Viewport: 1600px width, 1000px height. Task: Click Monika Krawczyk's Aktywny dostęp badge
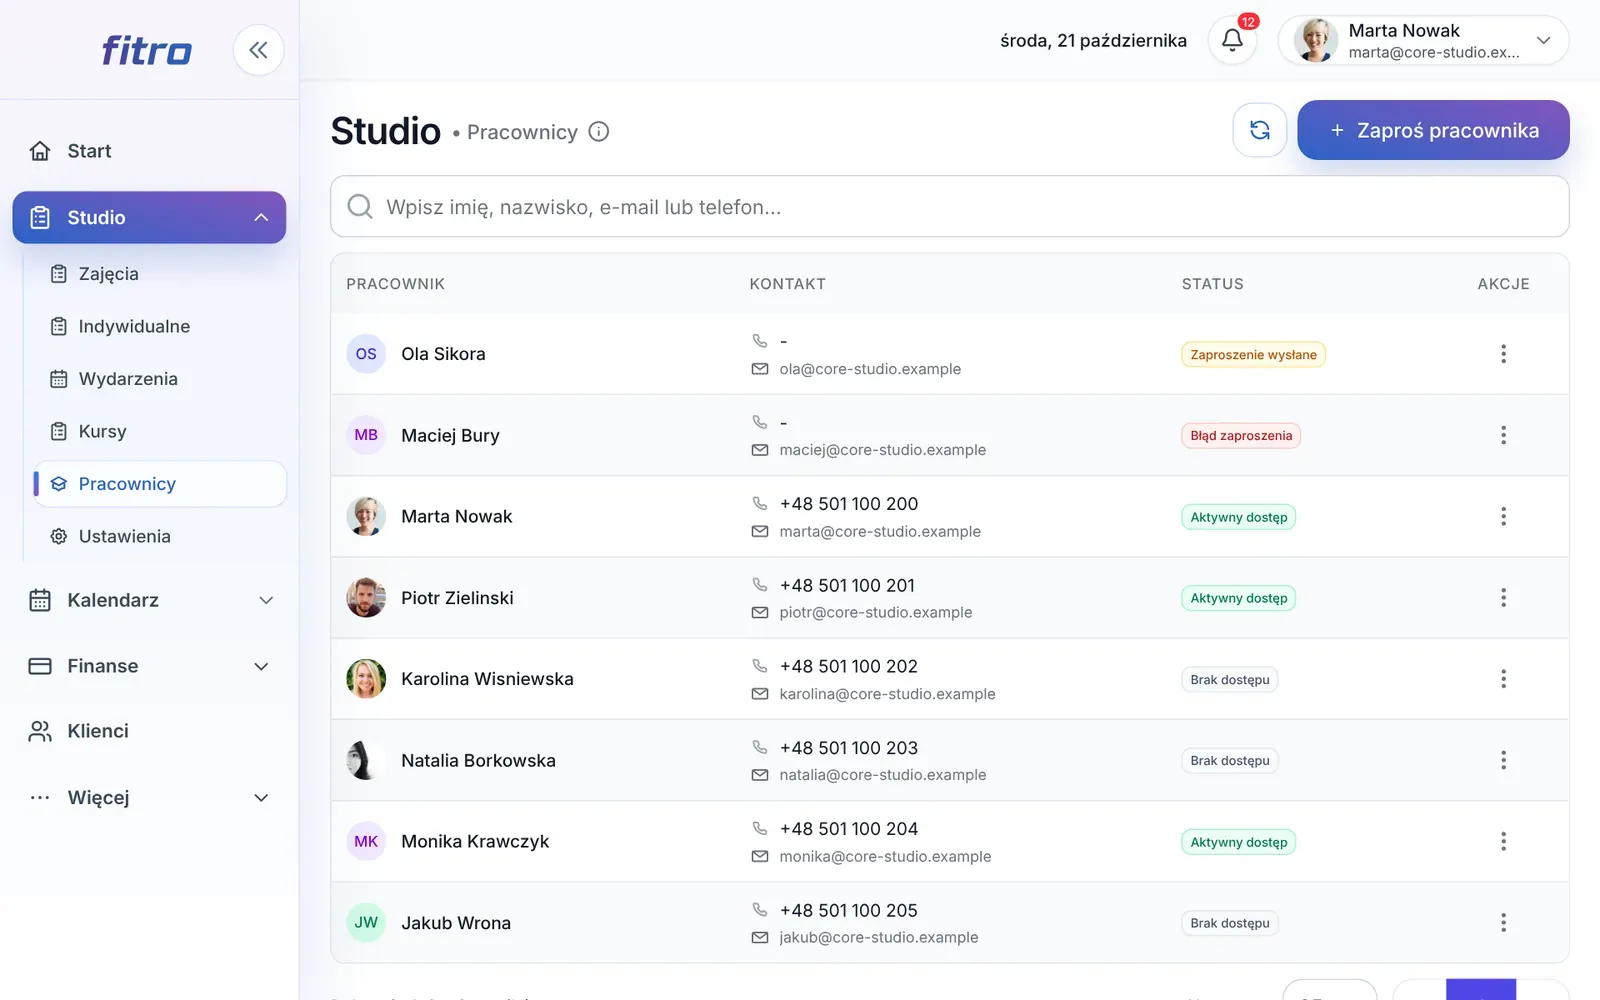1238,842
